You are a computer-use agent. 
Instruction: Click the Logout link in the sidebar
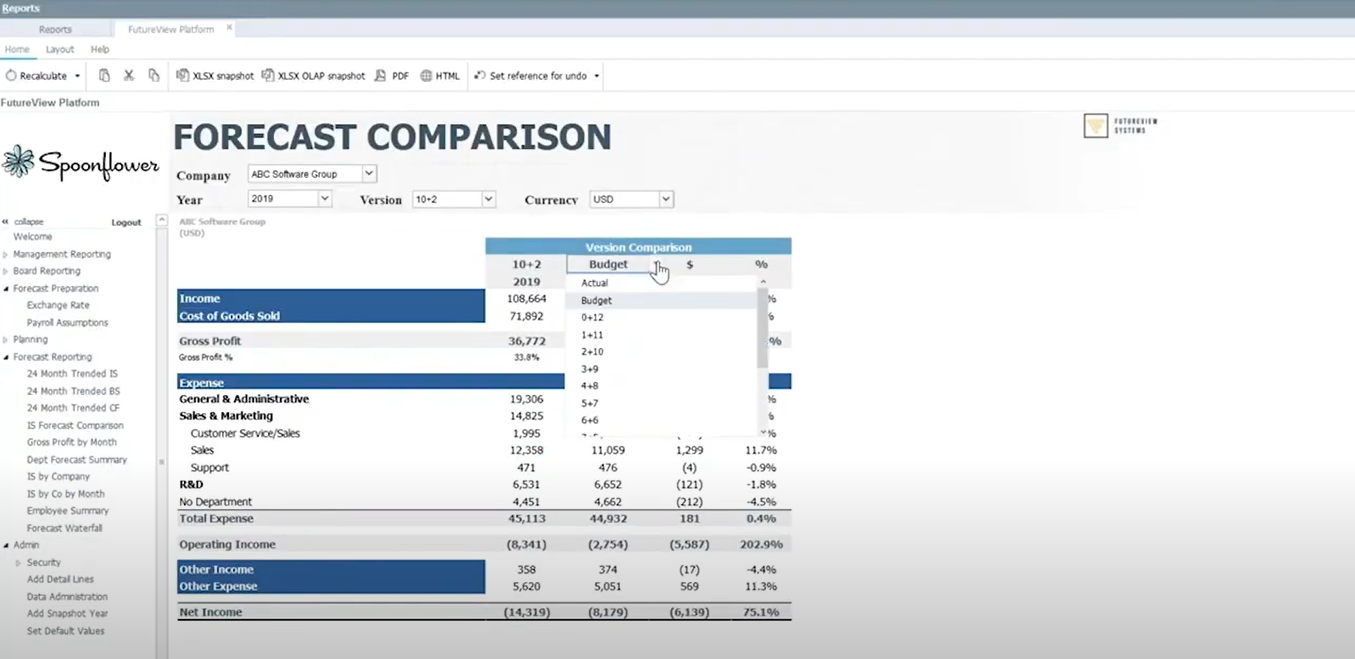coord(125,221)
